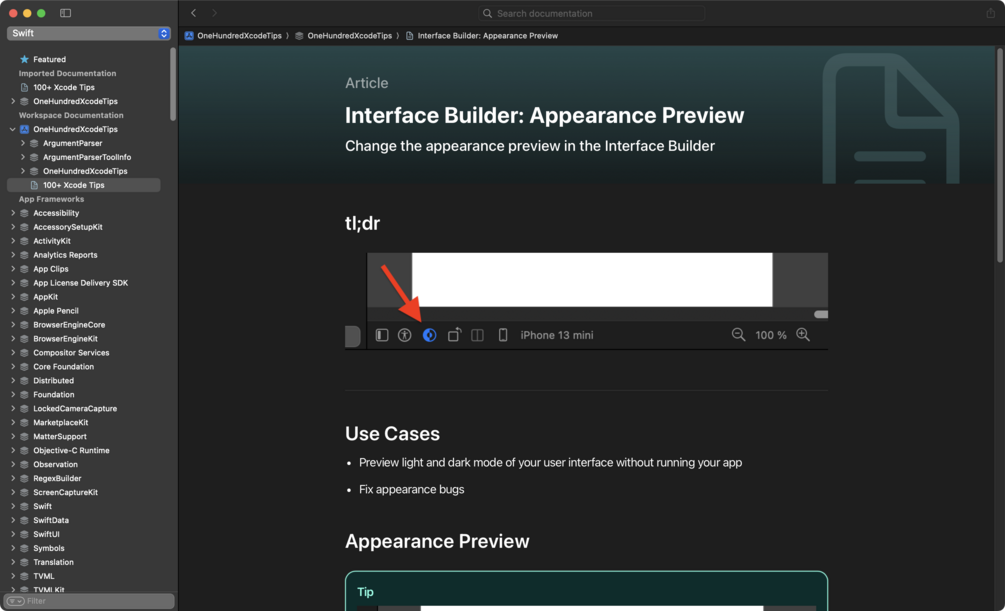This screenshot has width=1005, height=611.
Task: Click the MatterSupport stack icon
Action: 24,437
